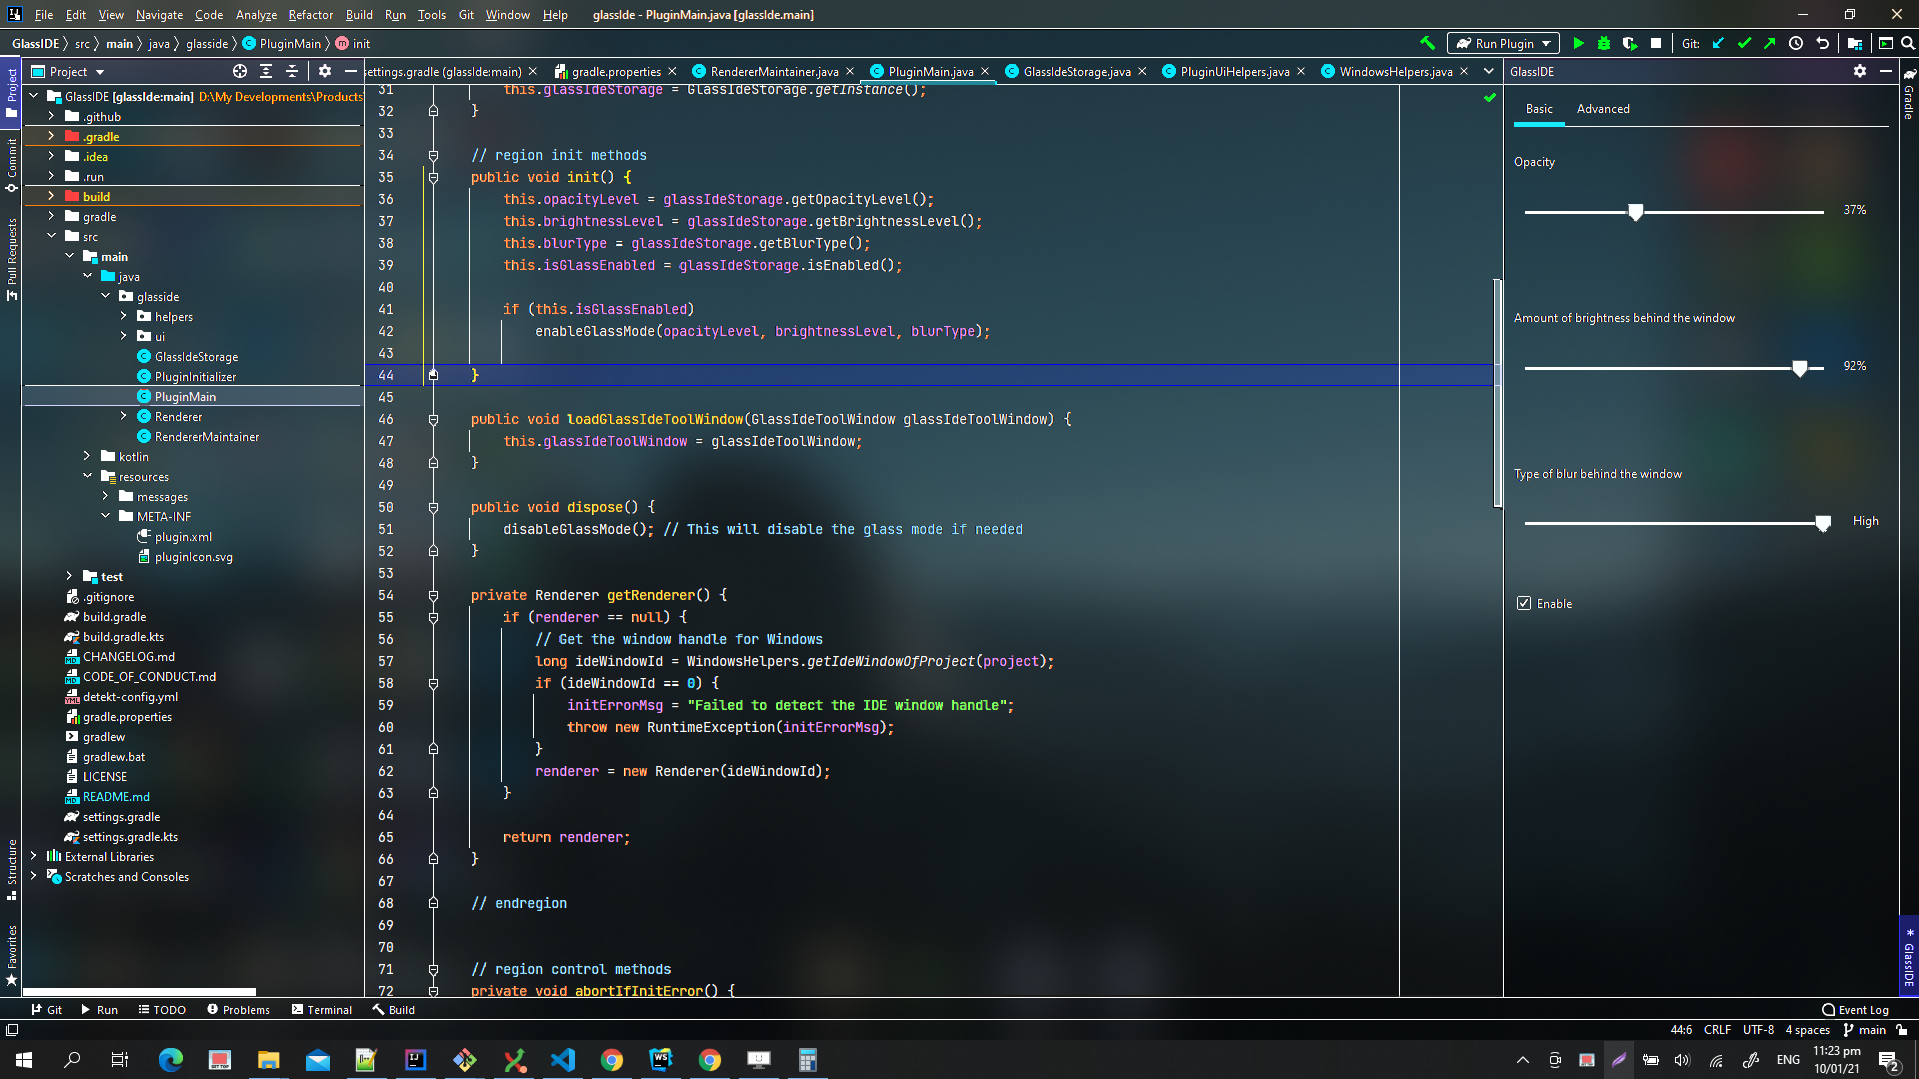Click the brightness slider handle at 92%
This screenshot has width=1919, height=1079.
pyautogui.click(x=1799, y=368)
